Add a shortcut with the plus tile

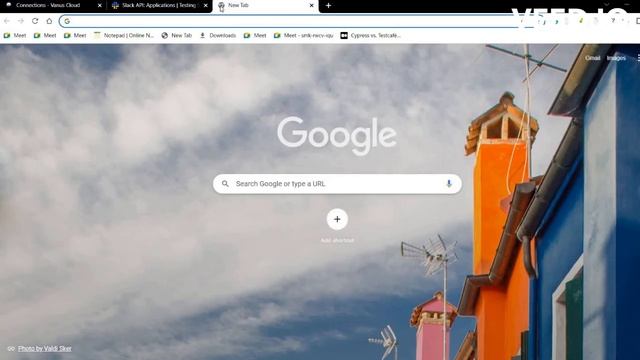[337, 220]
